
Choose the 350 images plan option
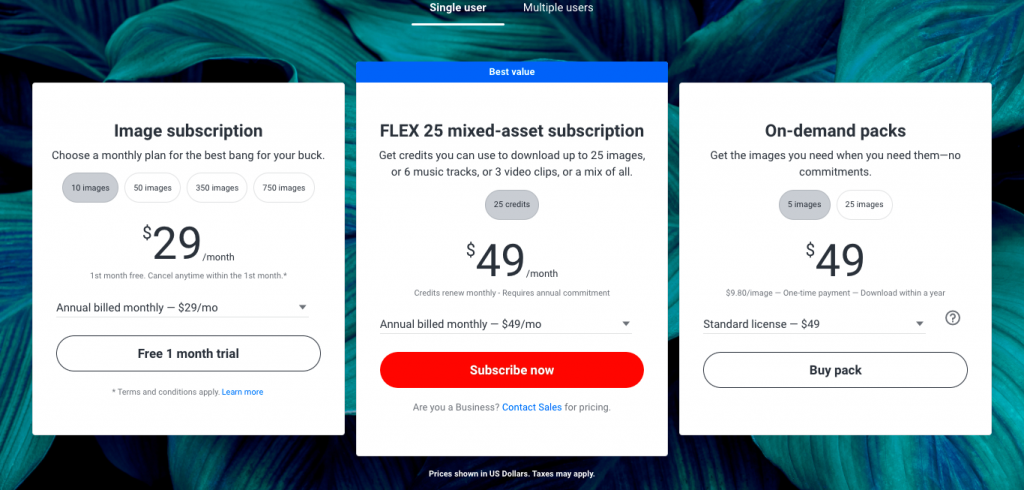218,188
